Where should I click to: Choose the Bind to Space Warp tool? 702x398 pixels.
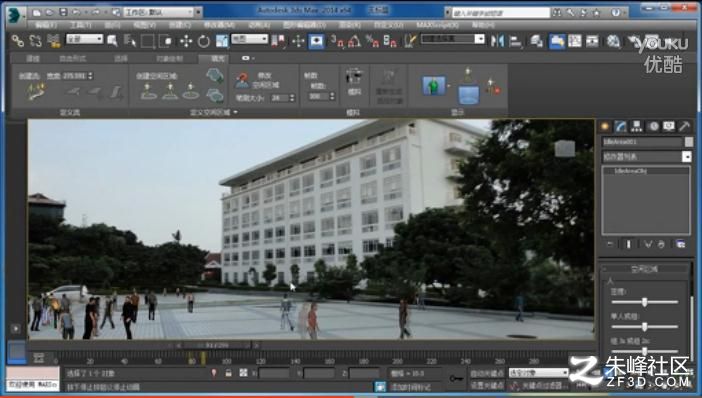click(54, 41)
